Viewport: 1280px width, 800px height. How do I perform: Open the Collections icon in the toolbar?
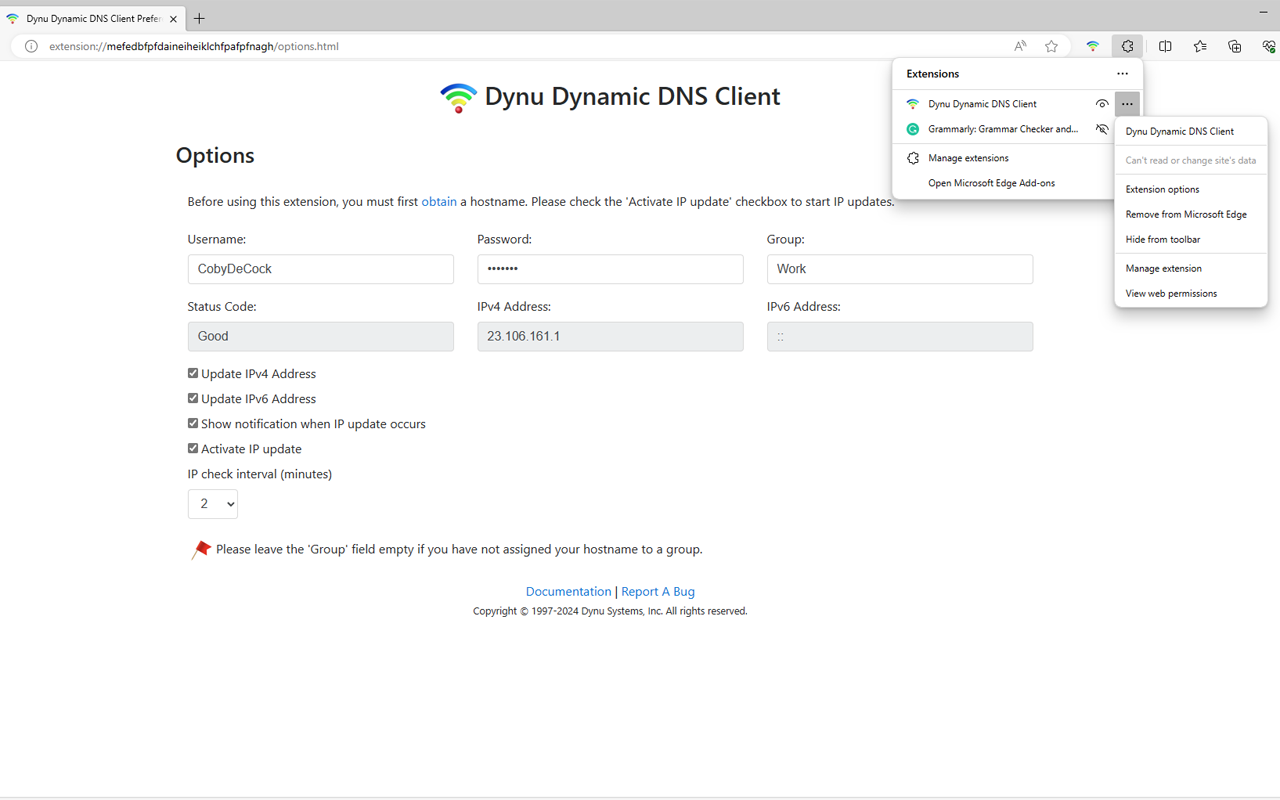point(1235,46)
